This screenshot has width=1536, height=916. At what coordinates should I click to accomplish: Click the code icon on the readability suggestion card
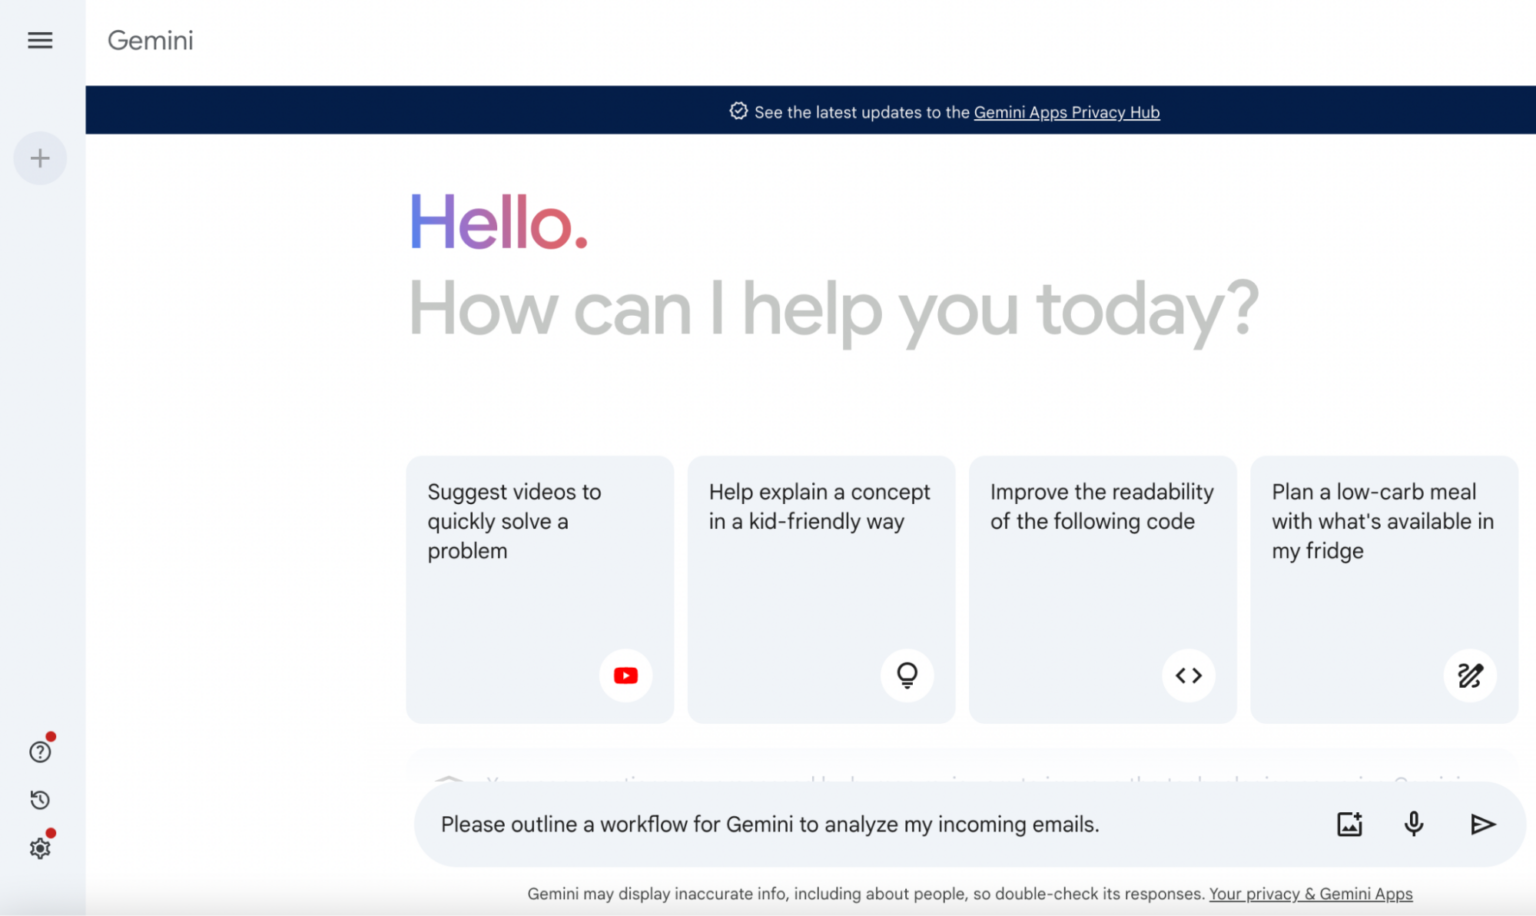pyautogui.click(x=1189, y=675)
